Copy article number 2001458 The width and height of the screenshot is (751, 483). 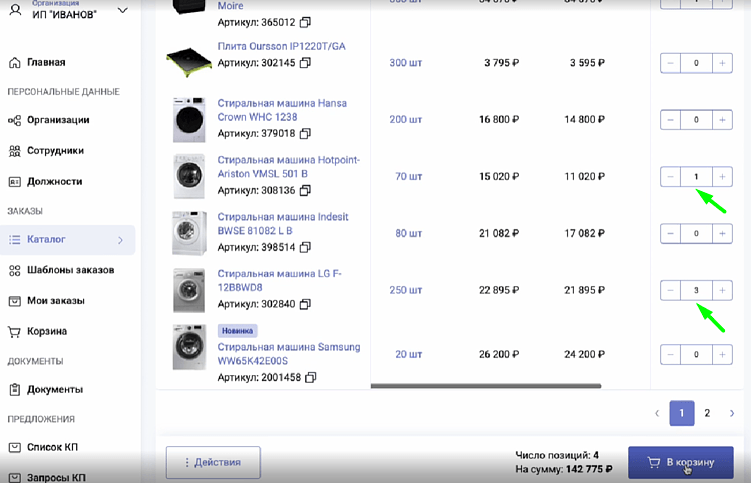[311, 378]
